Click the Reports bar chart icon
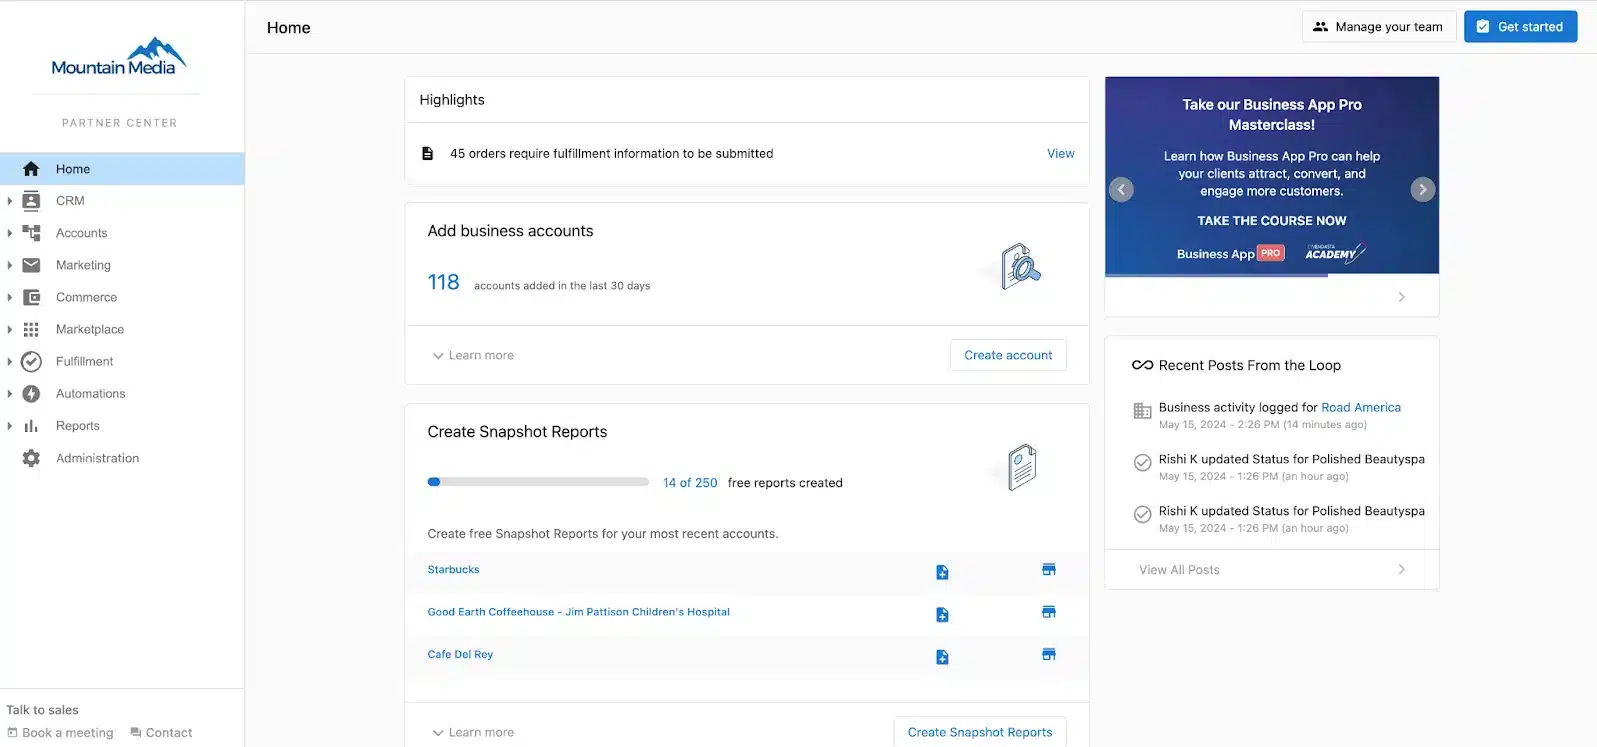The height and width of the screenshot is (747, 1597). [x=31, y=426]
